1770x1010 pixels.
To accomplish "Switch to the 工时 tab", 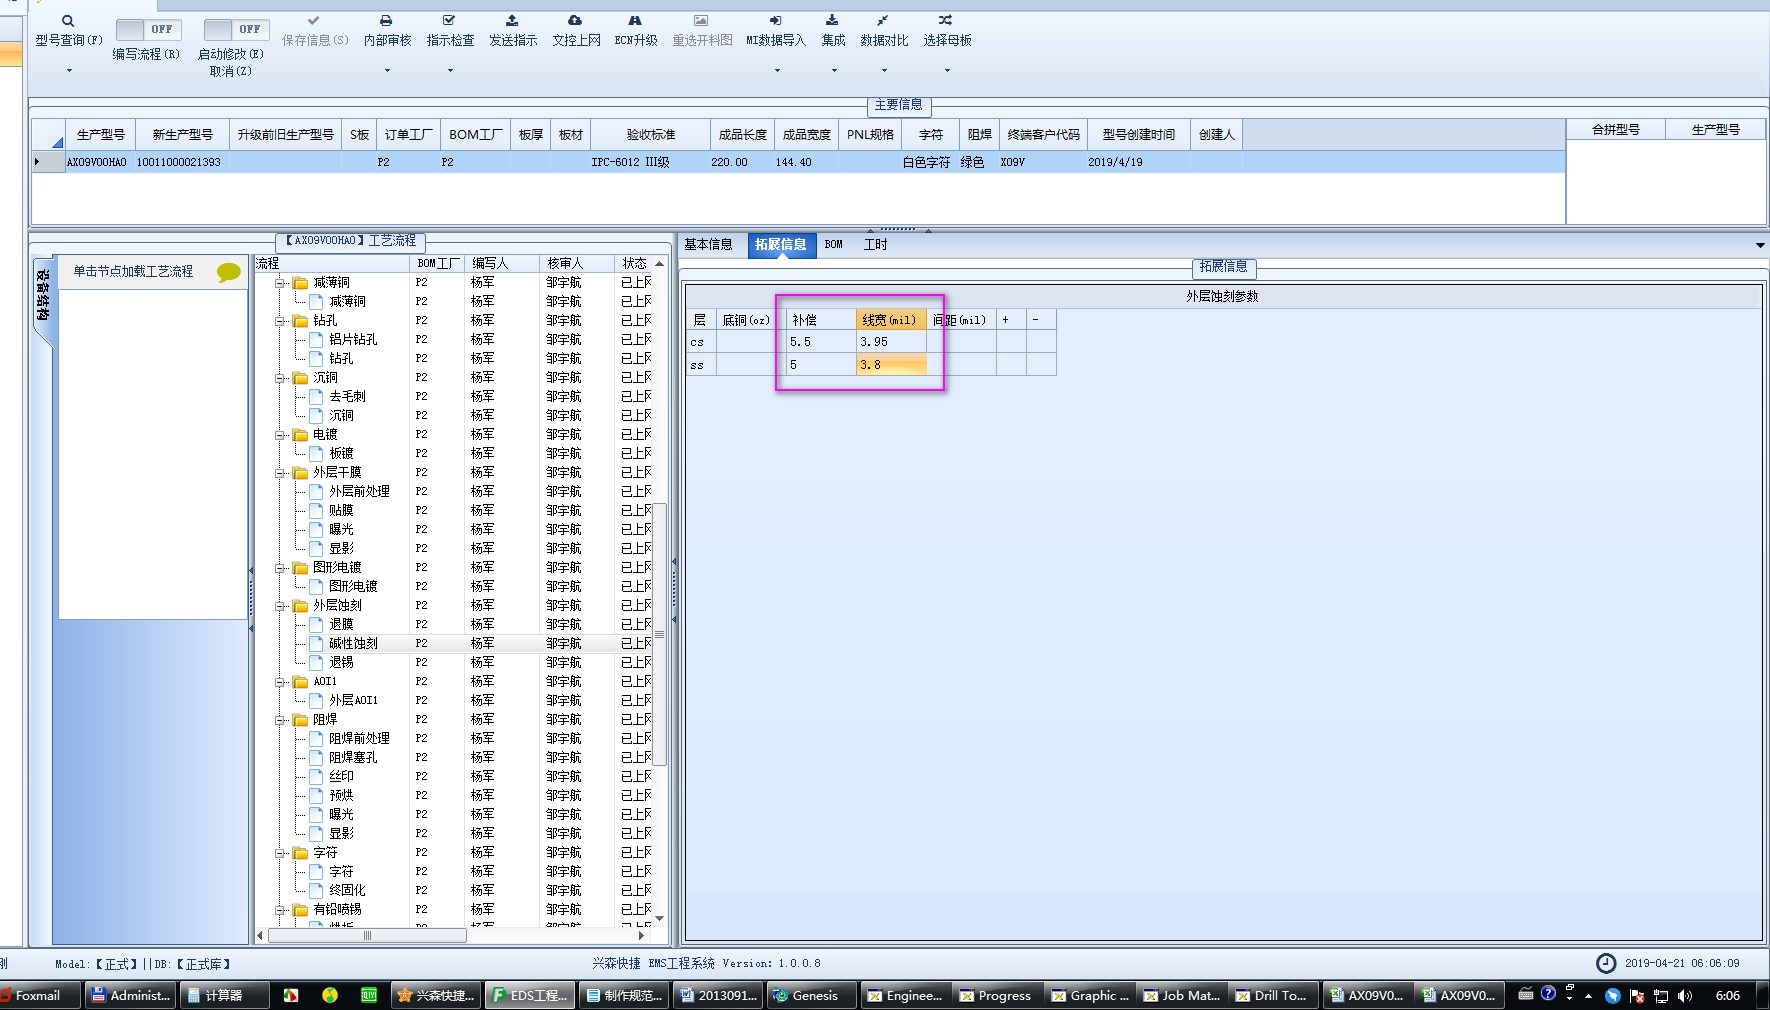I will click(x=875, y=244).
